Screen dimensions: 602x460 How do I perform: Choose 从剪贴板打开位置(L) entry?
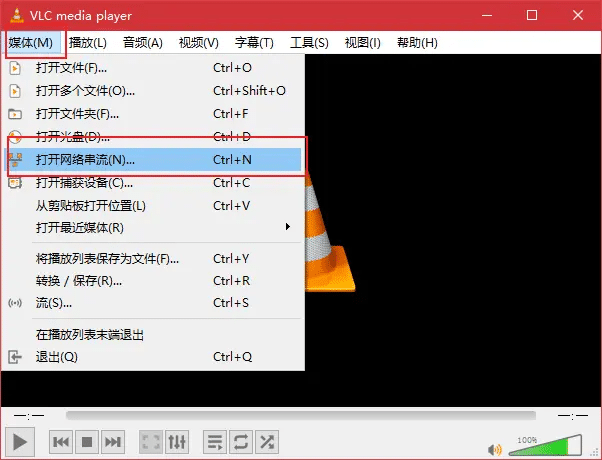click(153, 205)
